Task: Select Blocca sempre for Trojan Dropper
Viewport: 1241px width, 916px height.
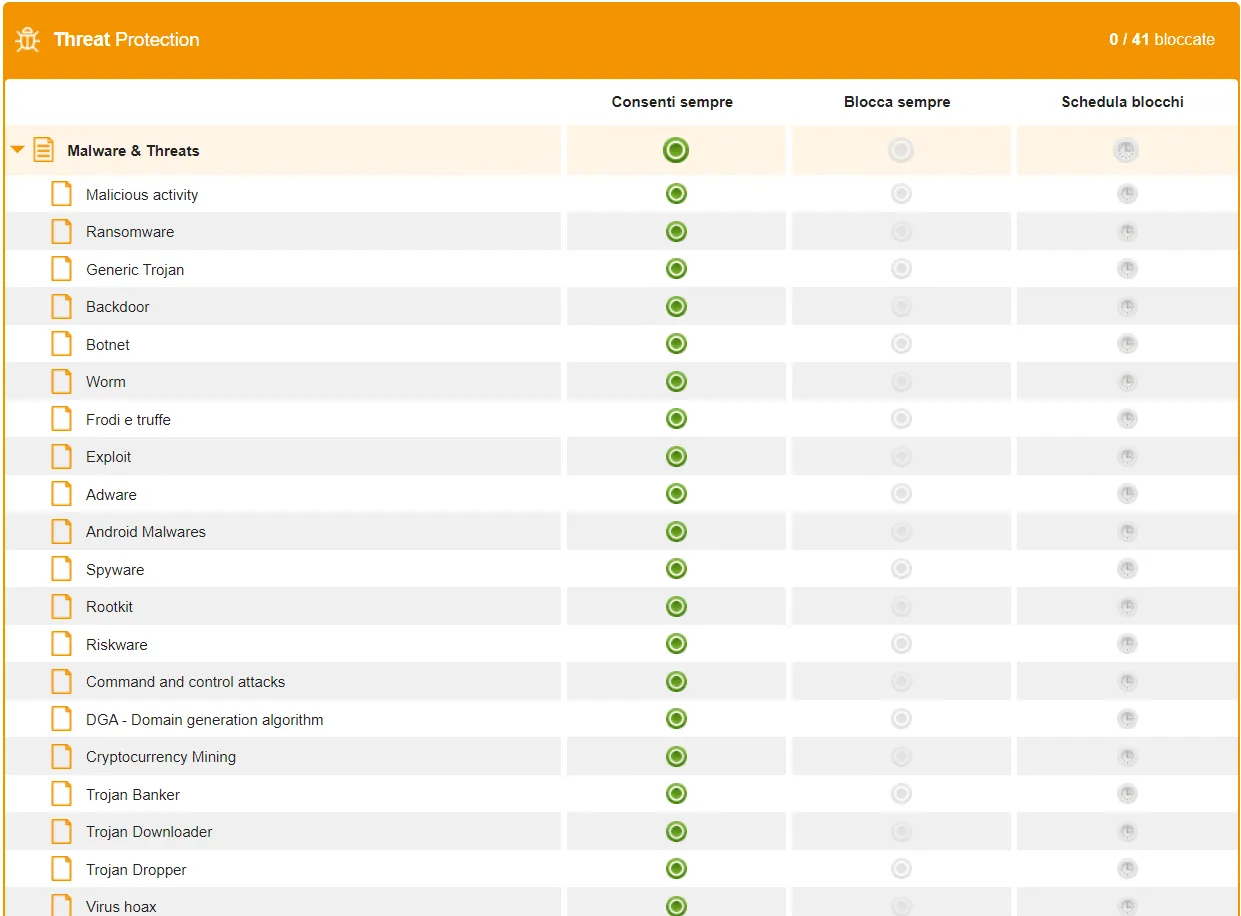Action: tap(901, 869)
